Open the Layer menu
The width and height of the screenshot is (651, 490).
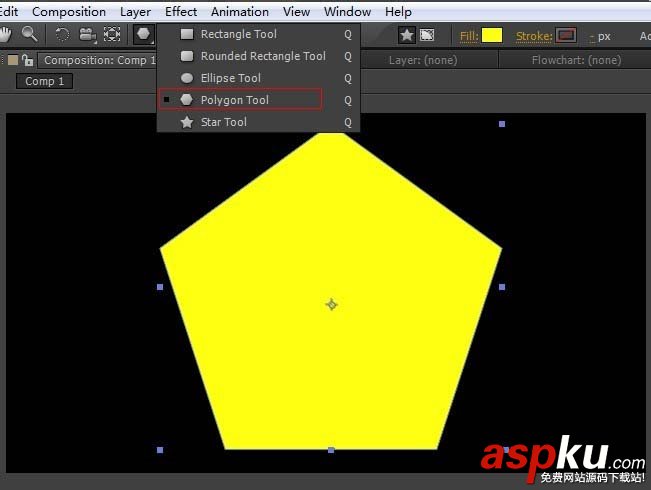click(135, 12)
